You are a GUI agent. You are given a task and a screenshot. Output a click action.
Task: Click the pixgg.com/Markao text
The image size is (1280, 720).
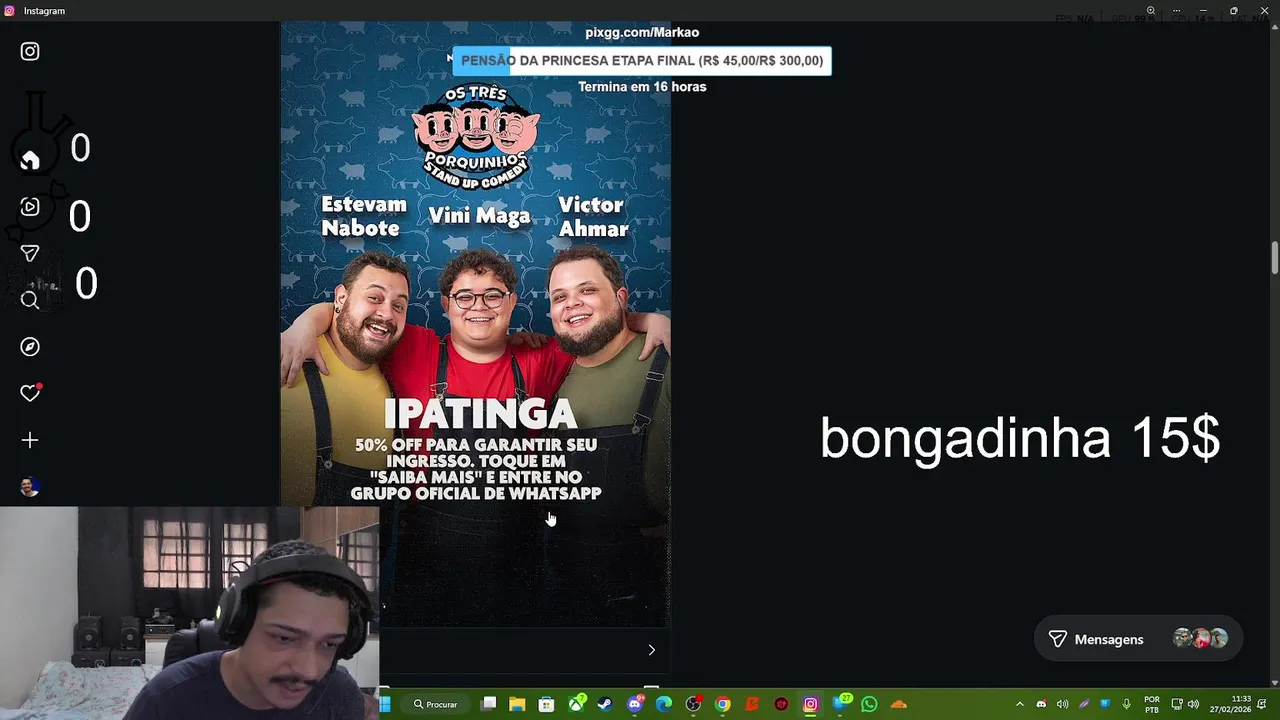(642, 33)
